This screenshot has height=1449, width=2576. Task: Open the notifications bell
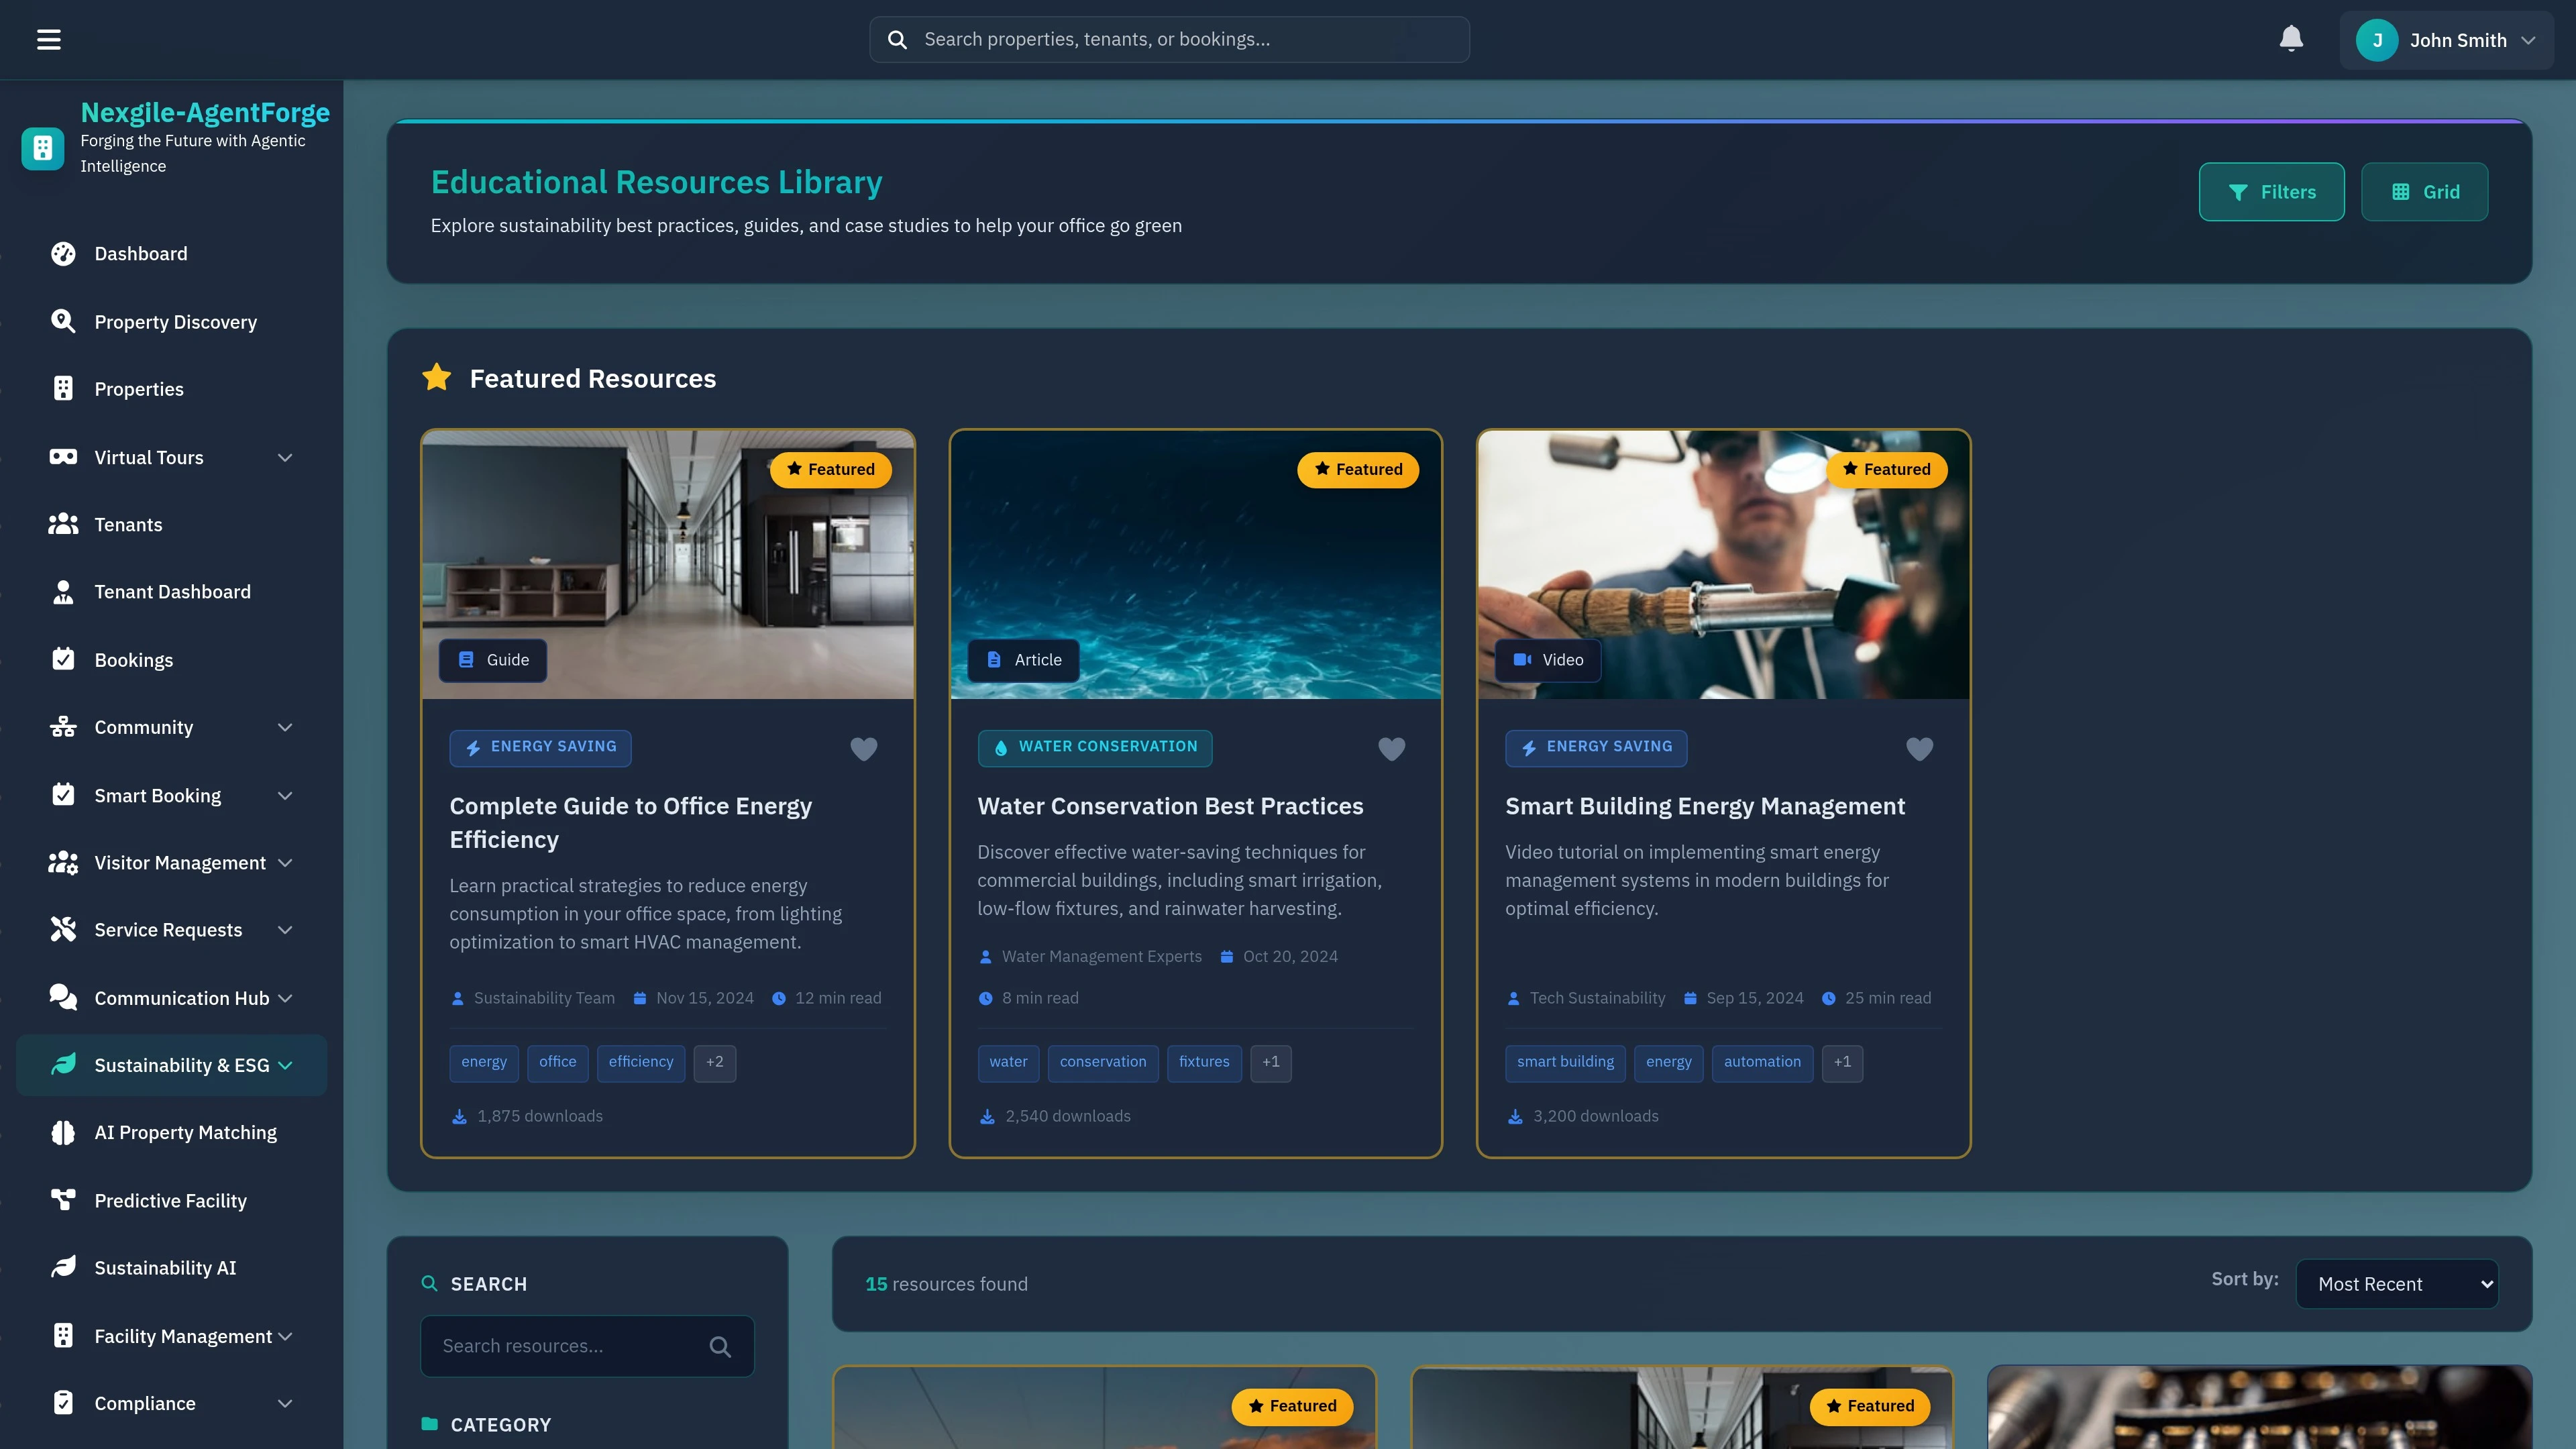tap(2291, 39)
